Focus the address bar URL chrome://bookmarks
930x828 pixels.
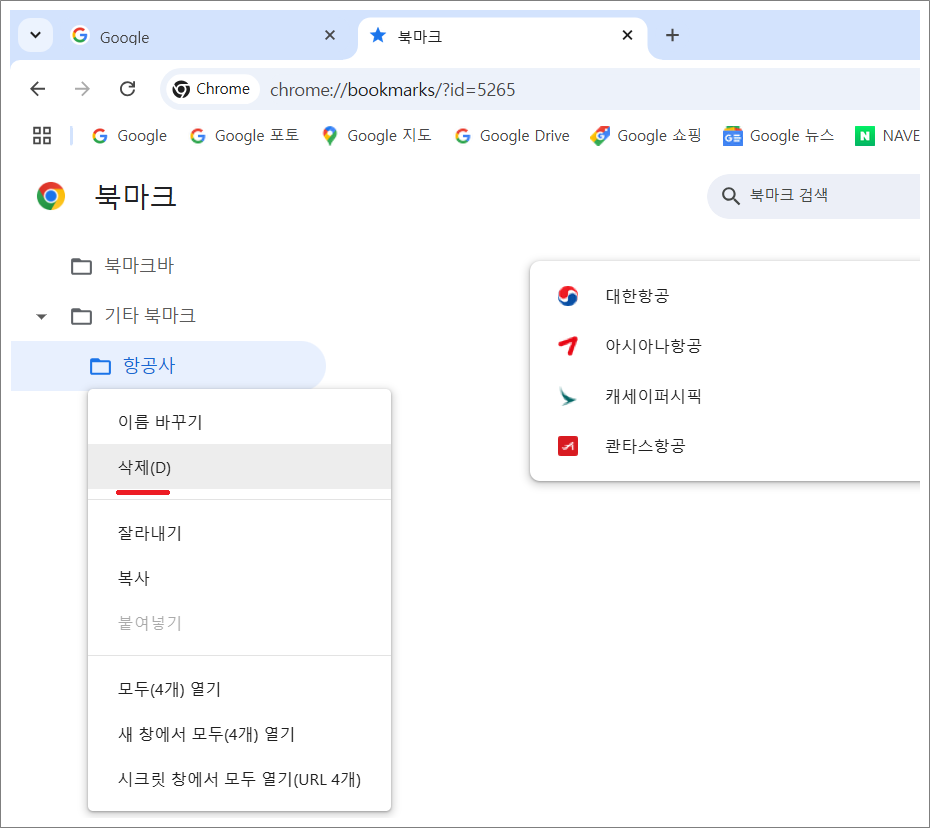coord(393,90)
